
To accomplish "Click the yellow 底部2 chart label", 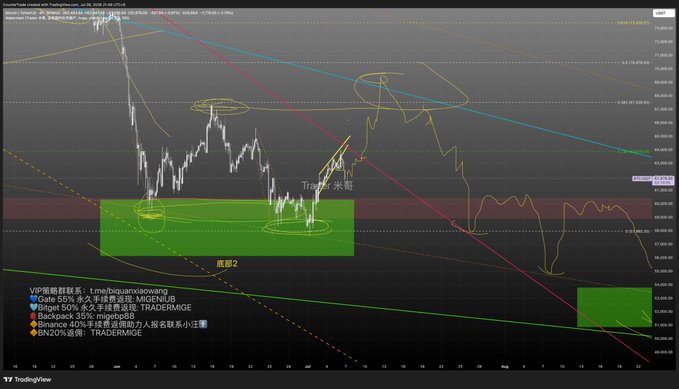I will pos(227,263).
